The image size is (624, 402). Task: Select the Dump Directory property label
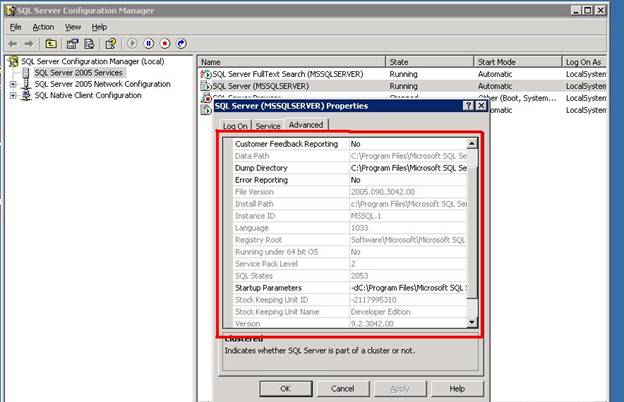click(261, 168)
